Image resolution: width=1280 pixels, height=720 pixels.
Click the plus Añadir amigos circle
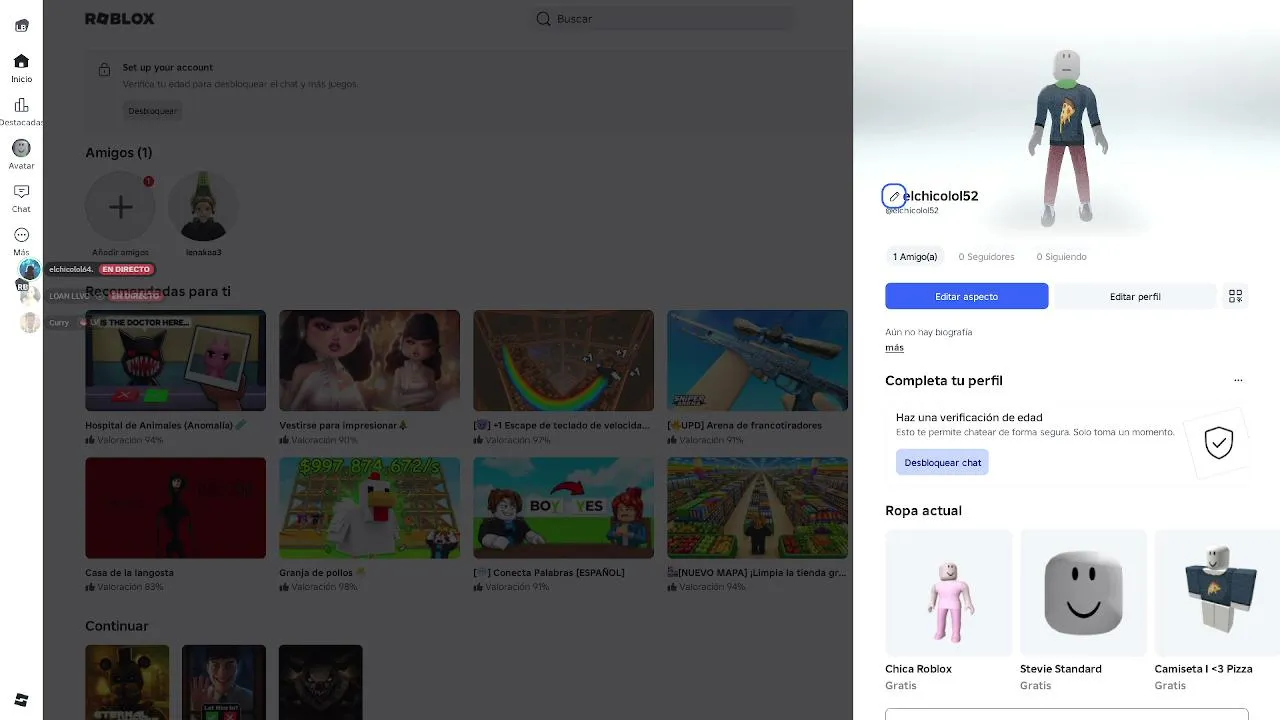(x=120, y=207)
